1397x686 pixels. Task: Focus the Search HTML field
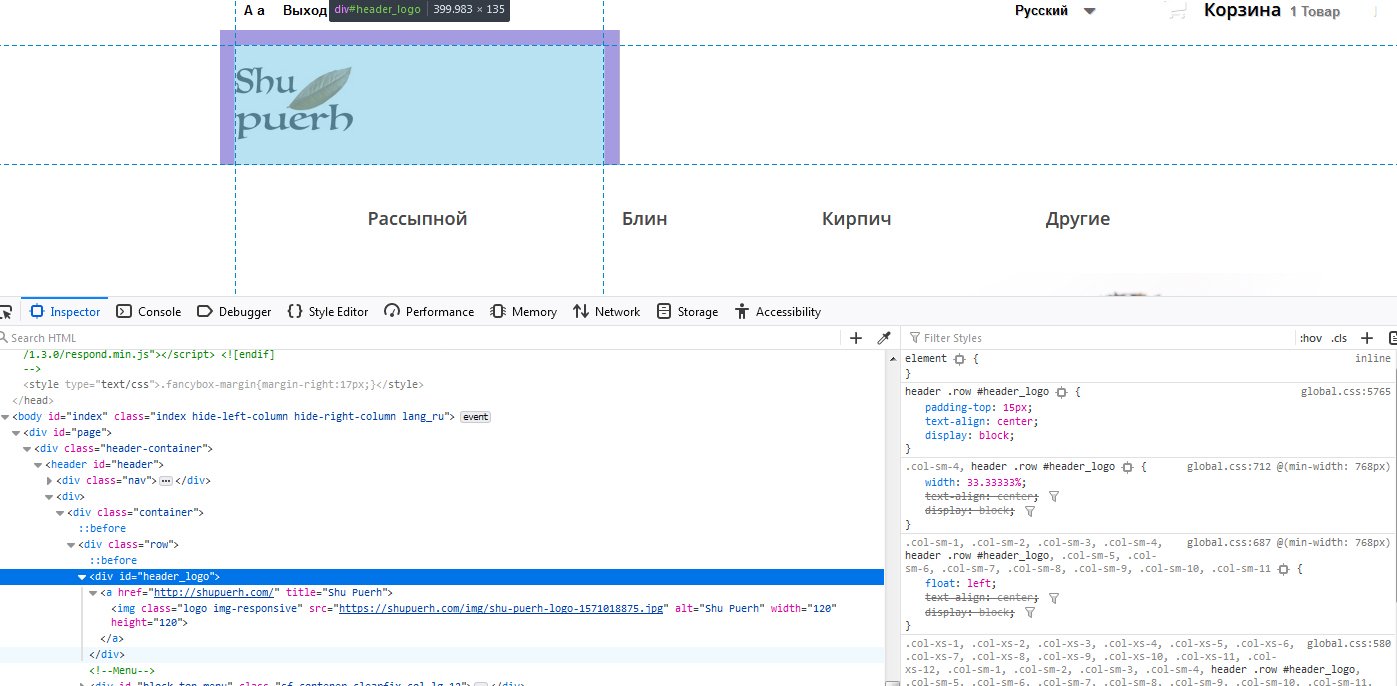pos(420,338)
